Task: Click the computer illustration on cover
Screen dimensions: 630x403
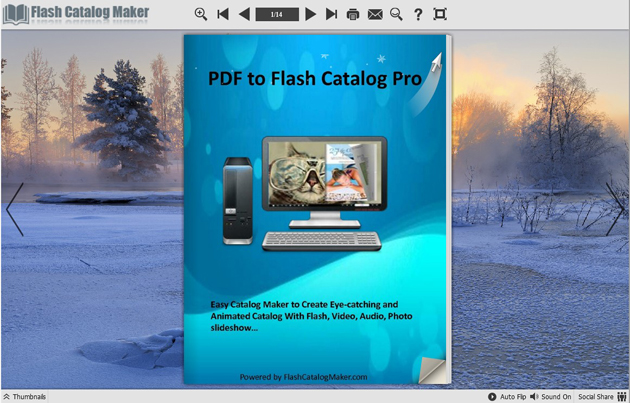Action: [x=303, y=194]
